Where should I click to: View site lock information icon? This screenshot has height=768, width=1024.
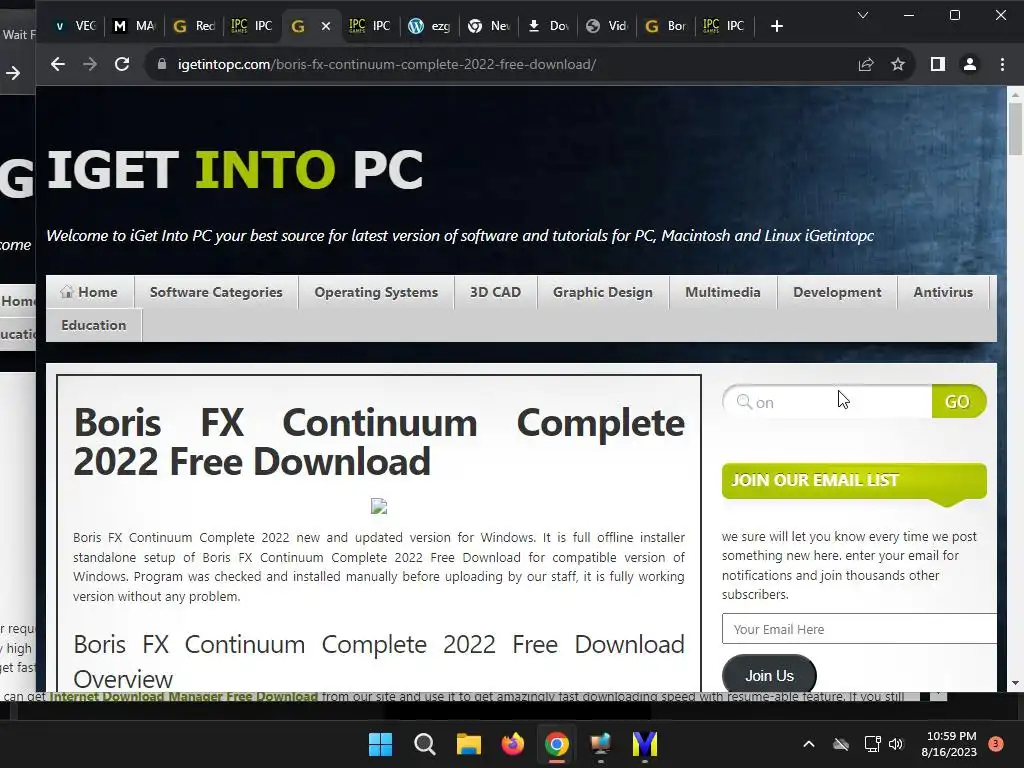coord(162,64)
